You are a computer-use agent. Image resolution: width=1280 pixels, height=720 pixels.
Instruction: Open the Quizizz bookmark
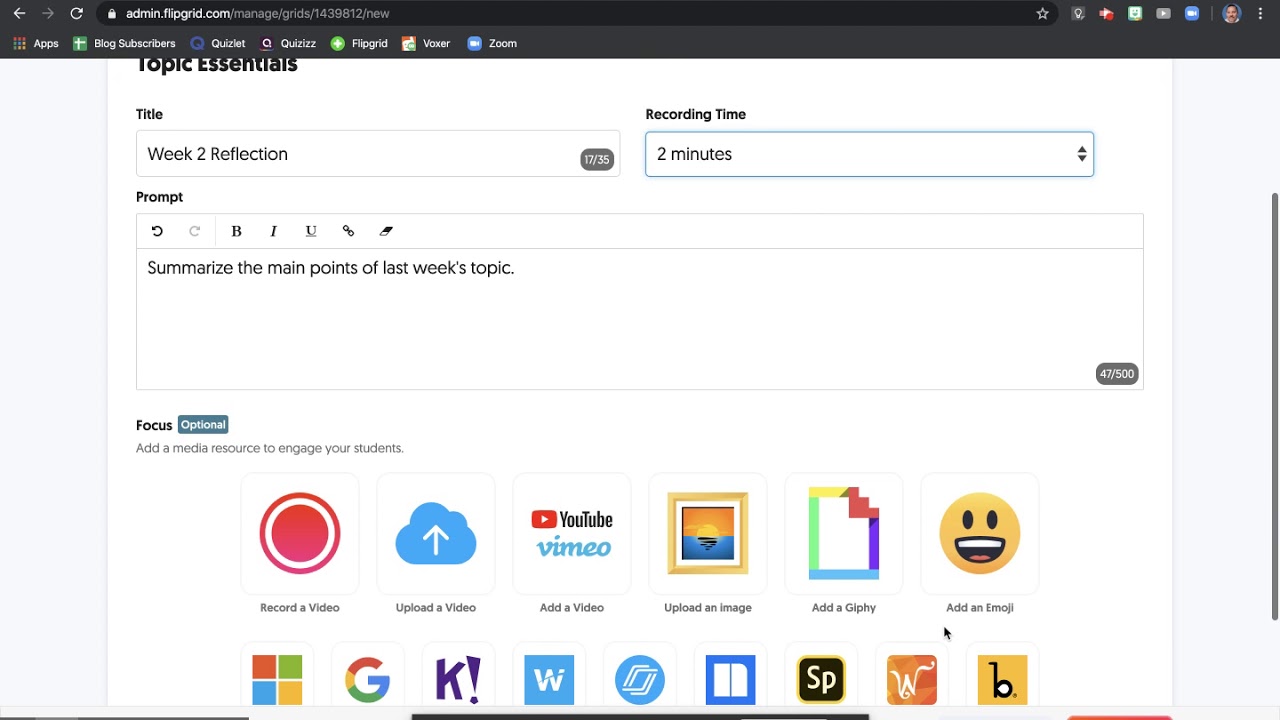[x=288, y=44]
